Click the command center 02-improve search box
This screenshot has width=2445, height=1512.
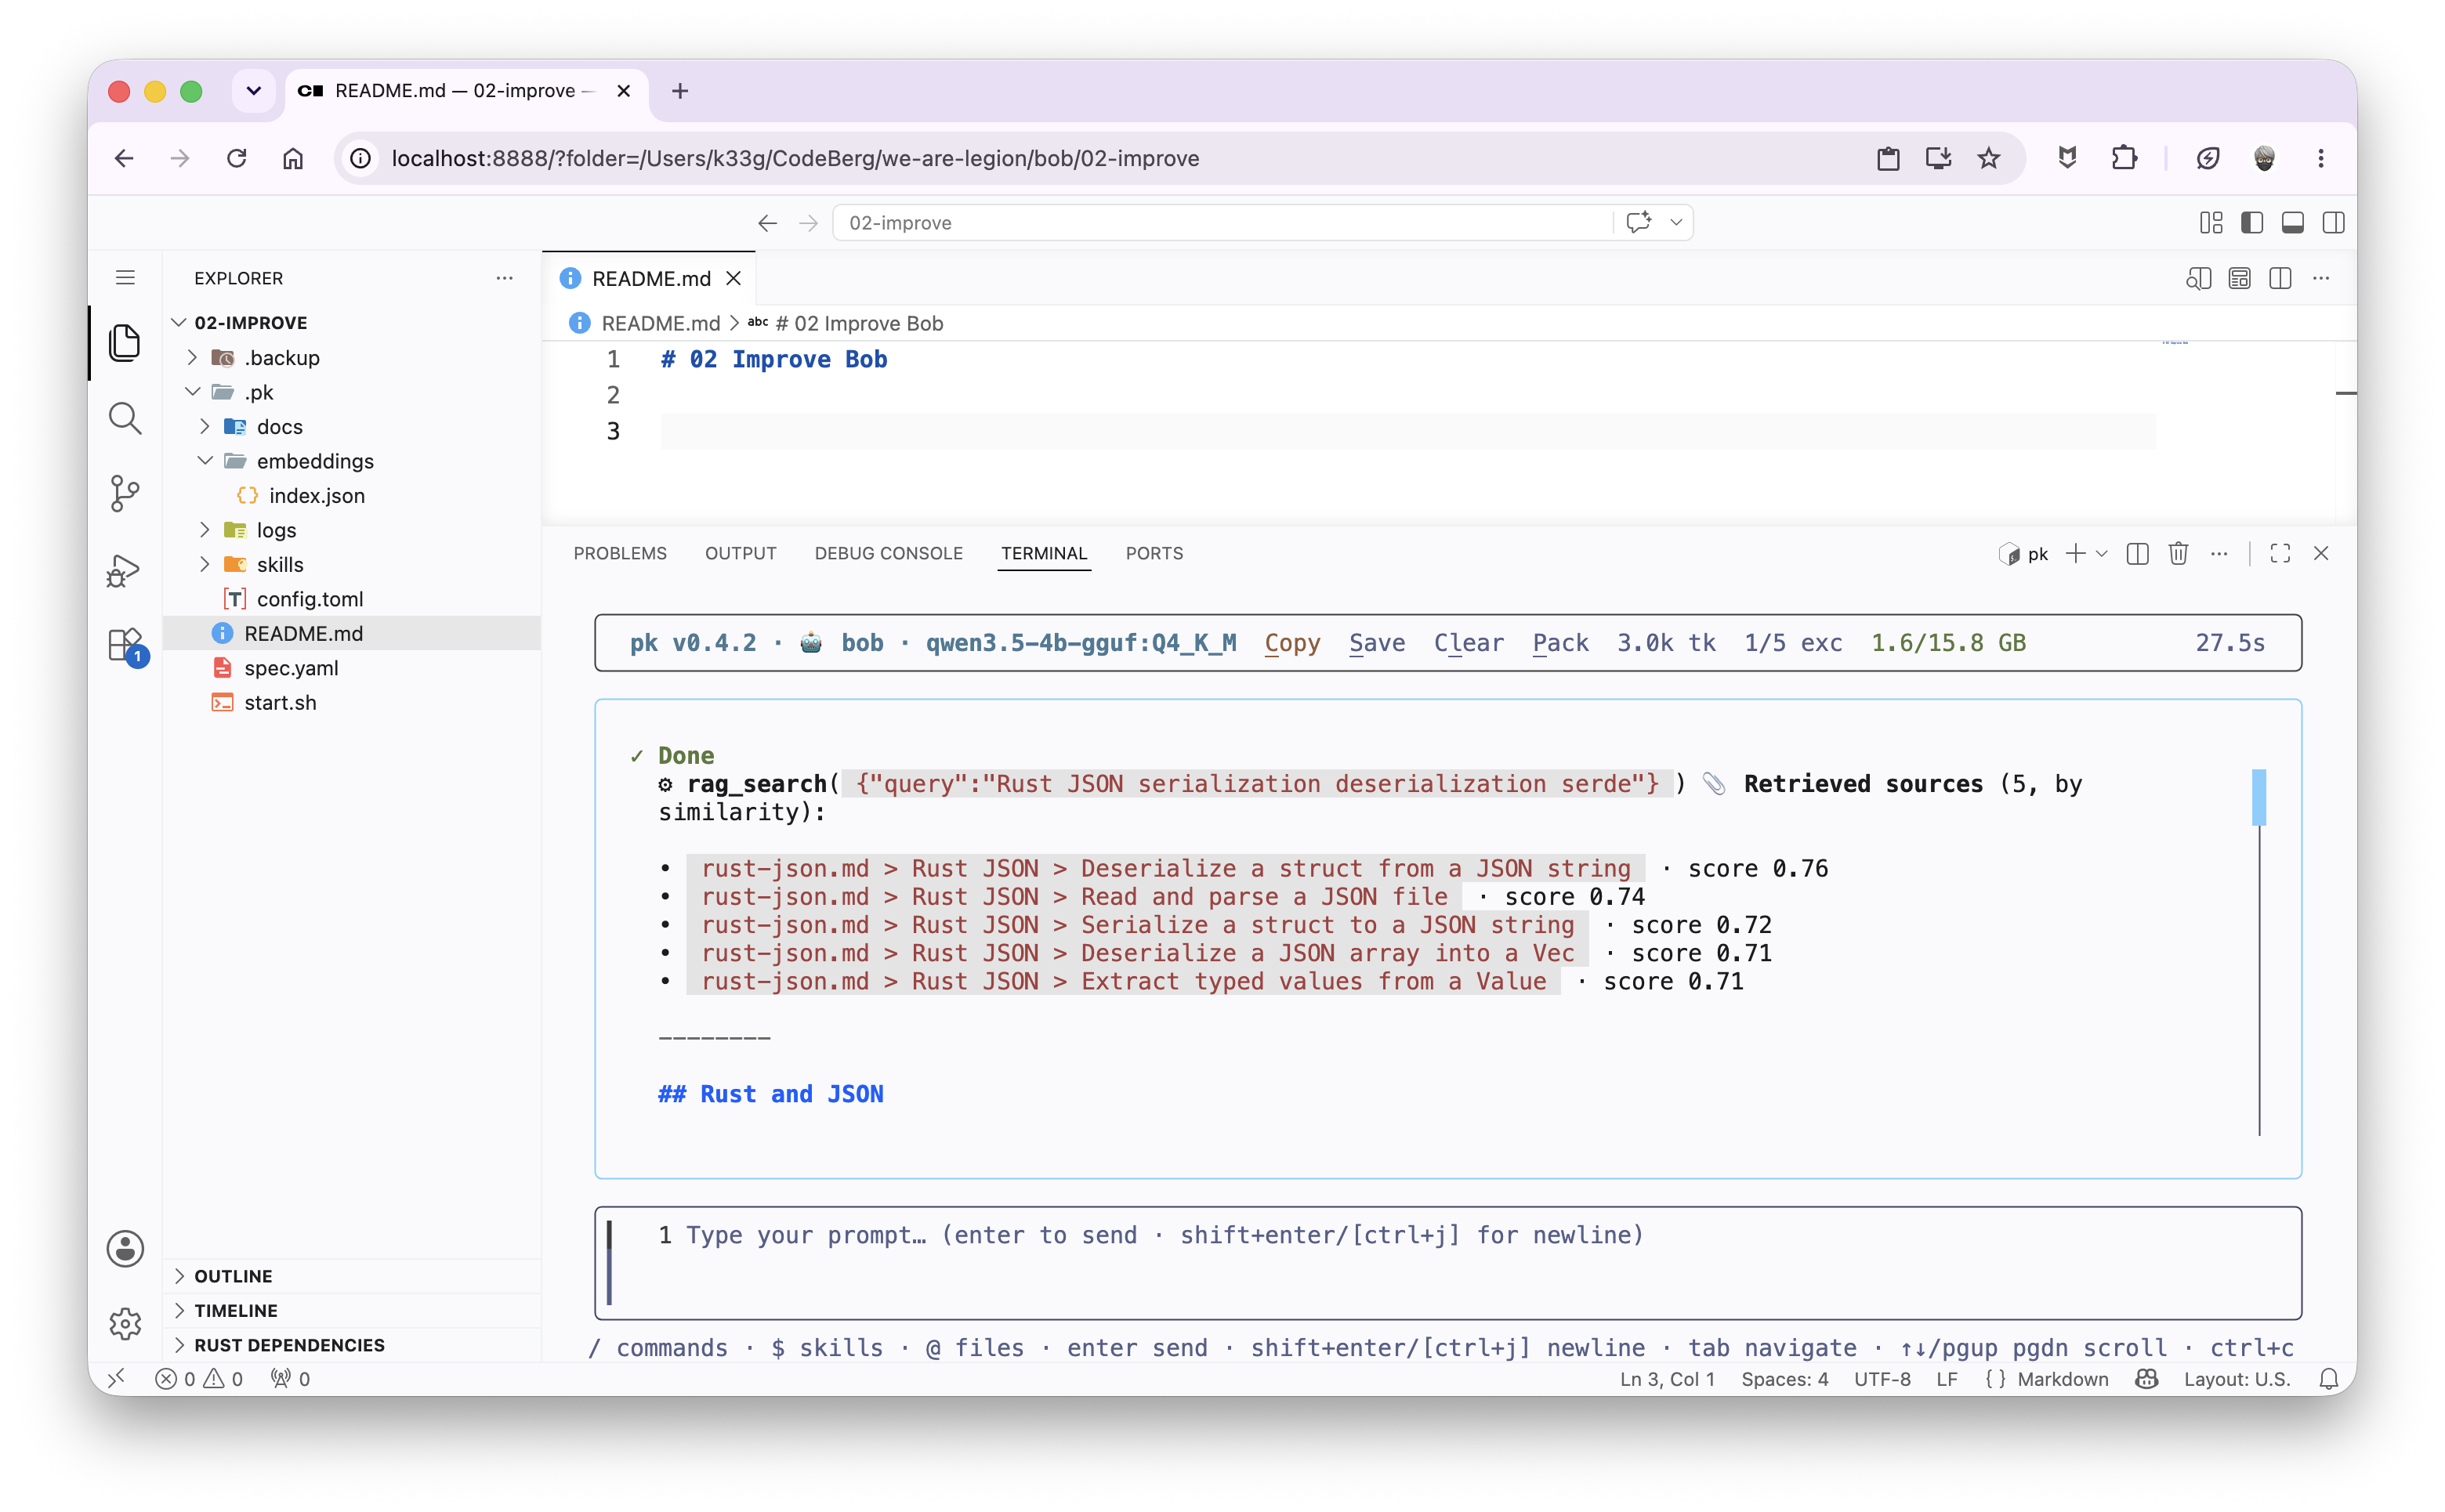[1222, 223]
